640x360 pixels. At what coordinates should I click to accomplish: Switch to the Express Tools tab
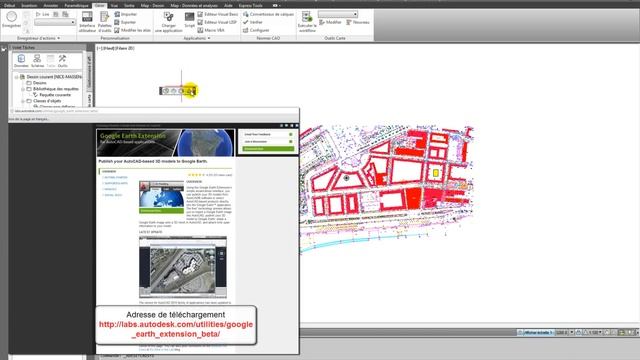(251, 5)
